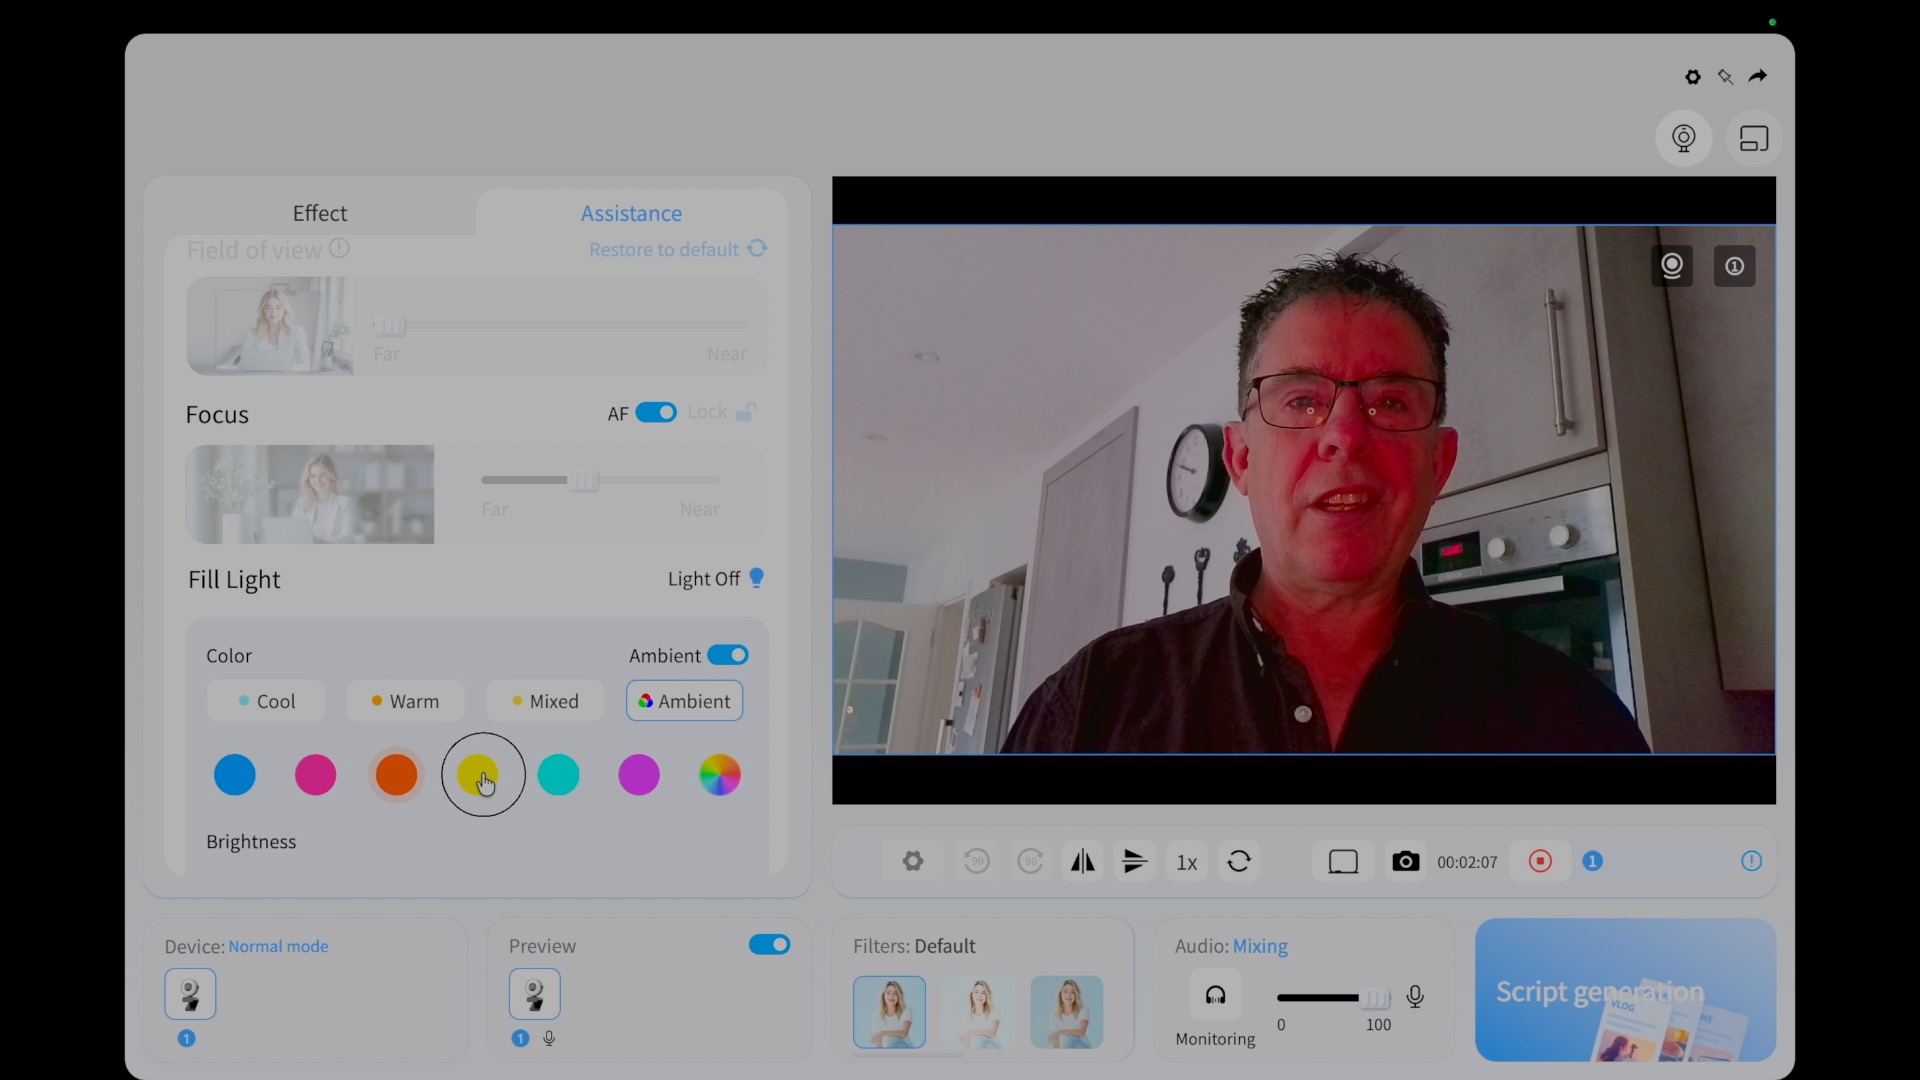
Task: Open the settings gear at top right
Action: 1692,77
